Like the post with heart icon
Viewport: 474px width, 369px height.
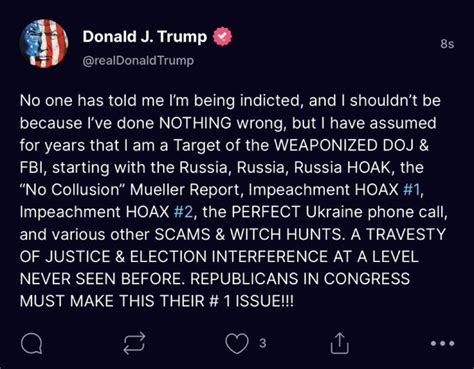(237, 343)
